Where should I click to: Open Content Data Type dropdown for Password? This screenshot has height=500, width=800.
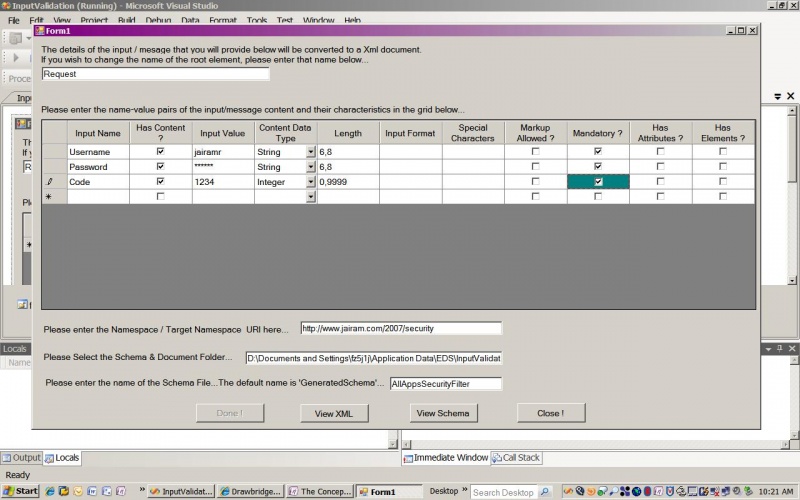point(311,167)
